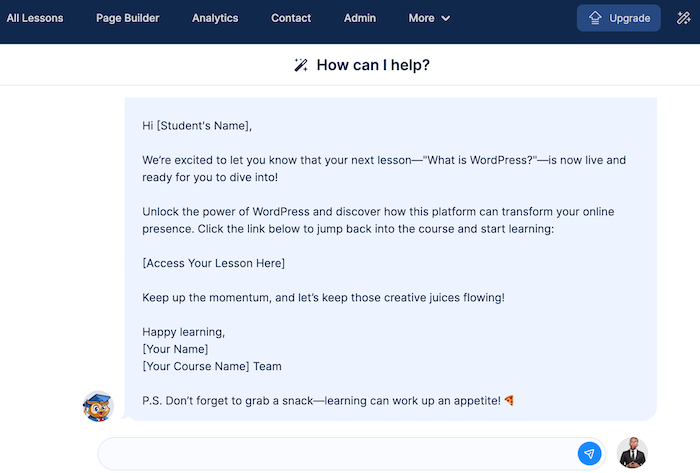
Task: Click 'Hi [Student's Name],' greeting line
Action: [197, 126]
